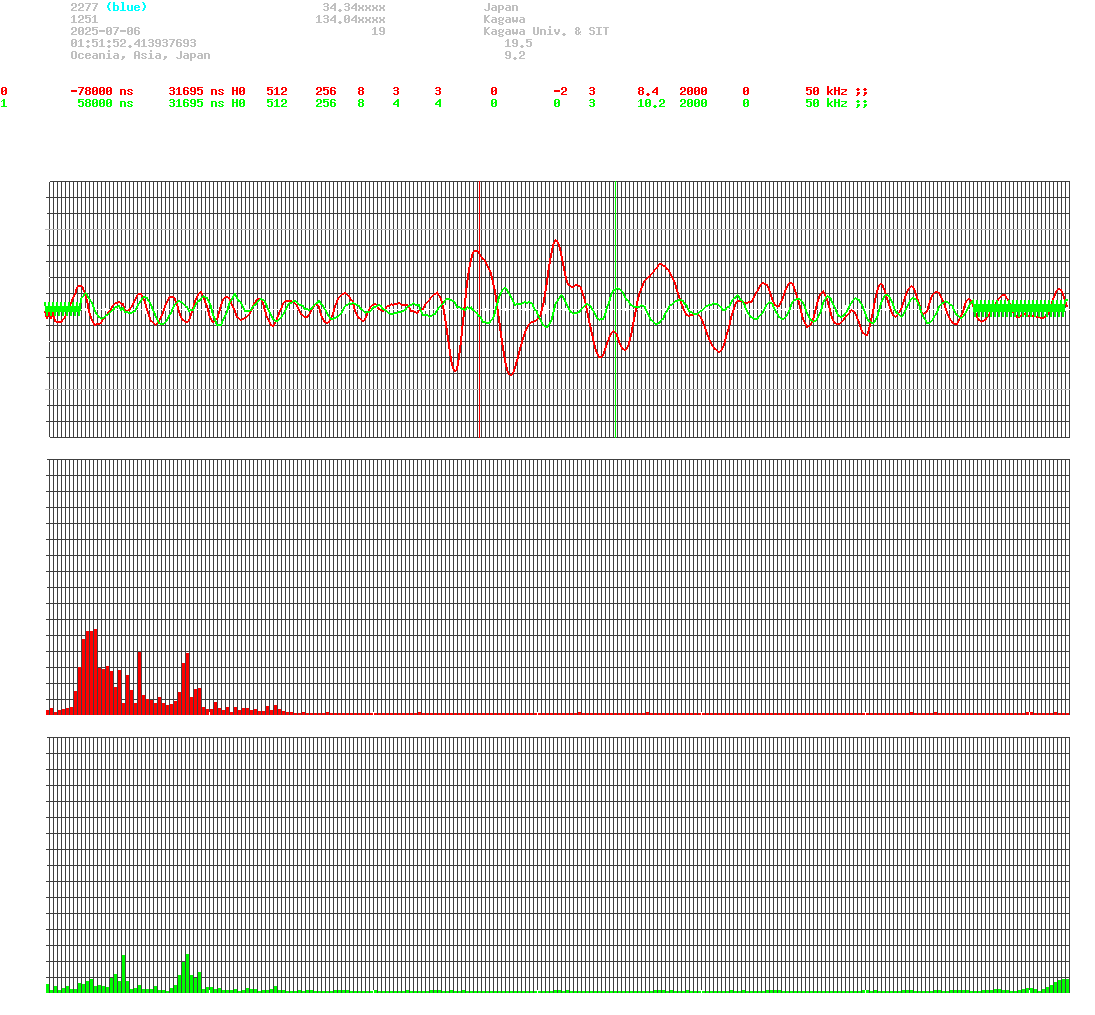
Task: Click the cyan "(blue)" station label
Action: [126, 7]
